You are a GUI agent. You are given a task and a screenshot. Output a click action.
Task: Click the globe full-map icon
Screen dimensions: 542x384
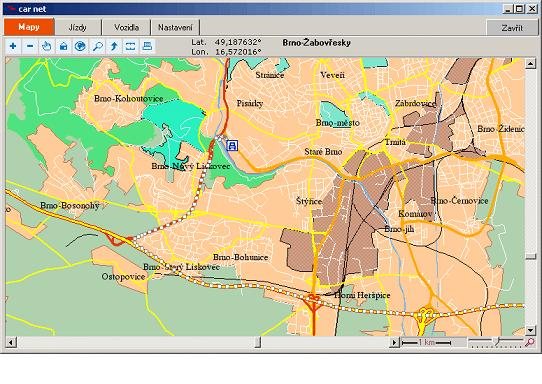[80, 46]
